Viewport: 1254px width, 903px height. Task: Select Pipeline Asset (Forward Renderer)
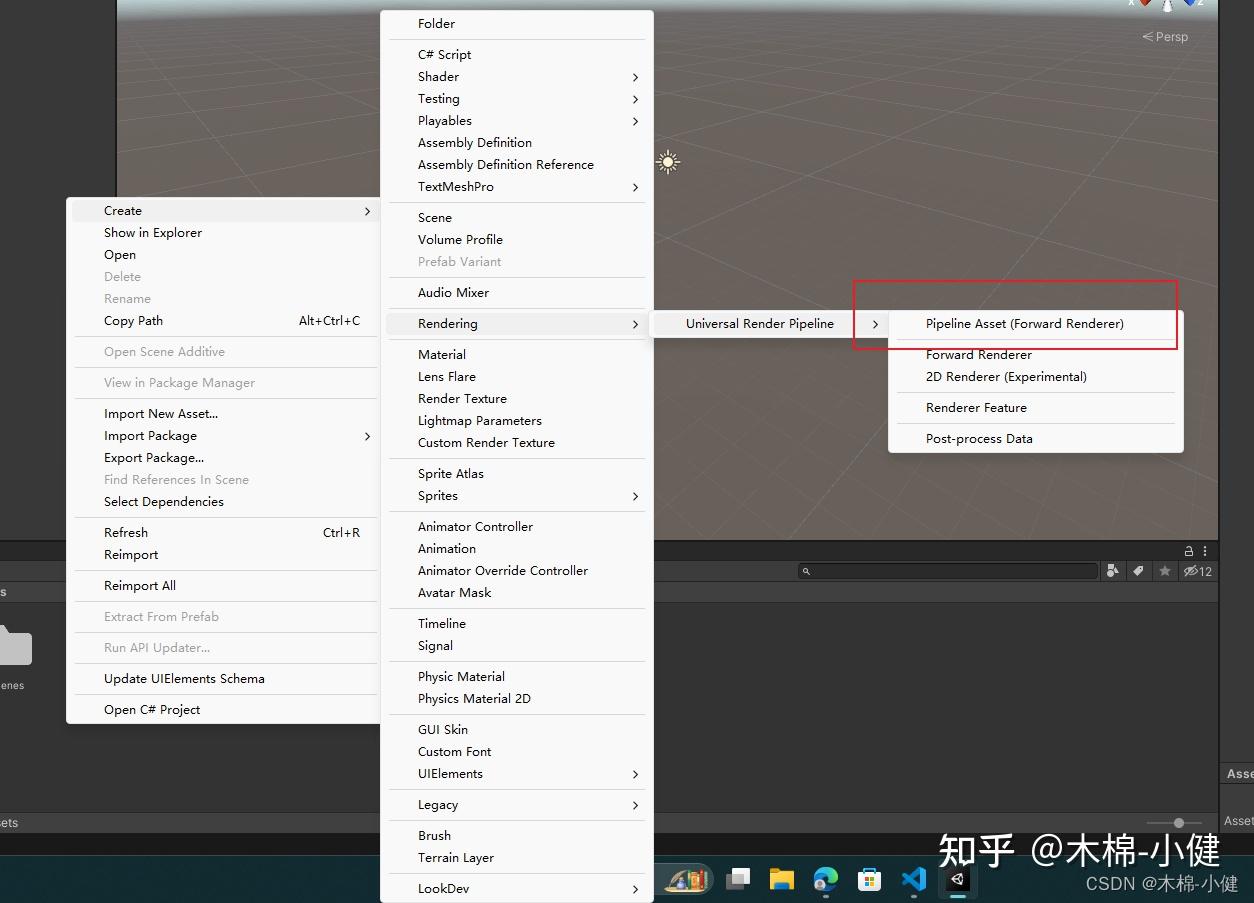click(1024, 323)
